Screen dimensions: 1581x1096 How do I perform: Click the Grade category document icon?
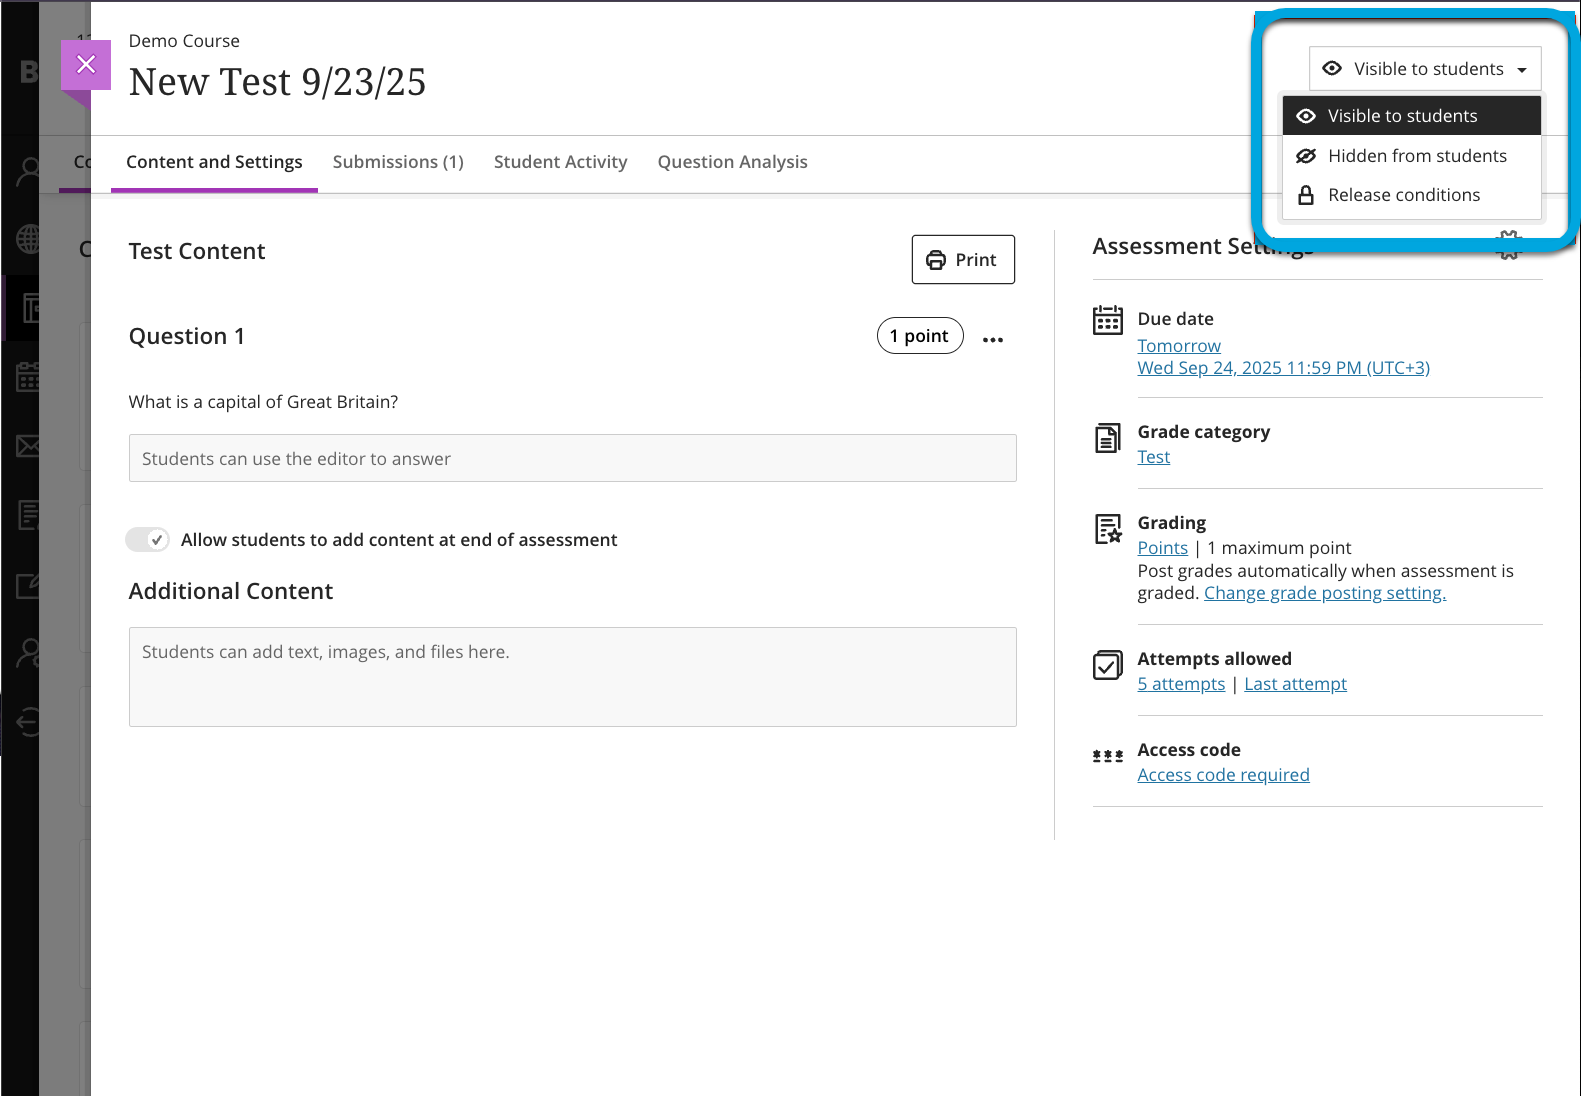pos(1107,438)
